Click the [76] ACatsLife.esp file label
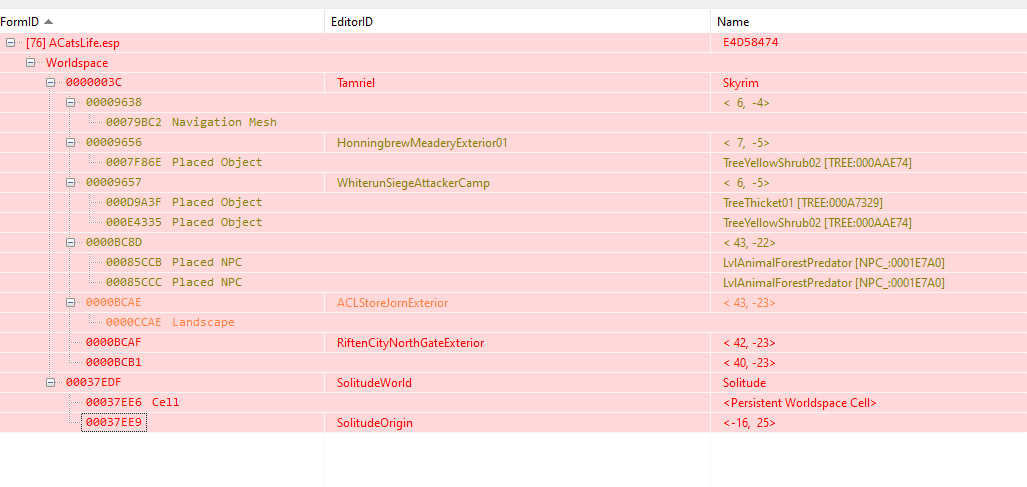Image resolution: width=1027 pixels, height=487 pixels. tap(73, 43)
